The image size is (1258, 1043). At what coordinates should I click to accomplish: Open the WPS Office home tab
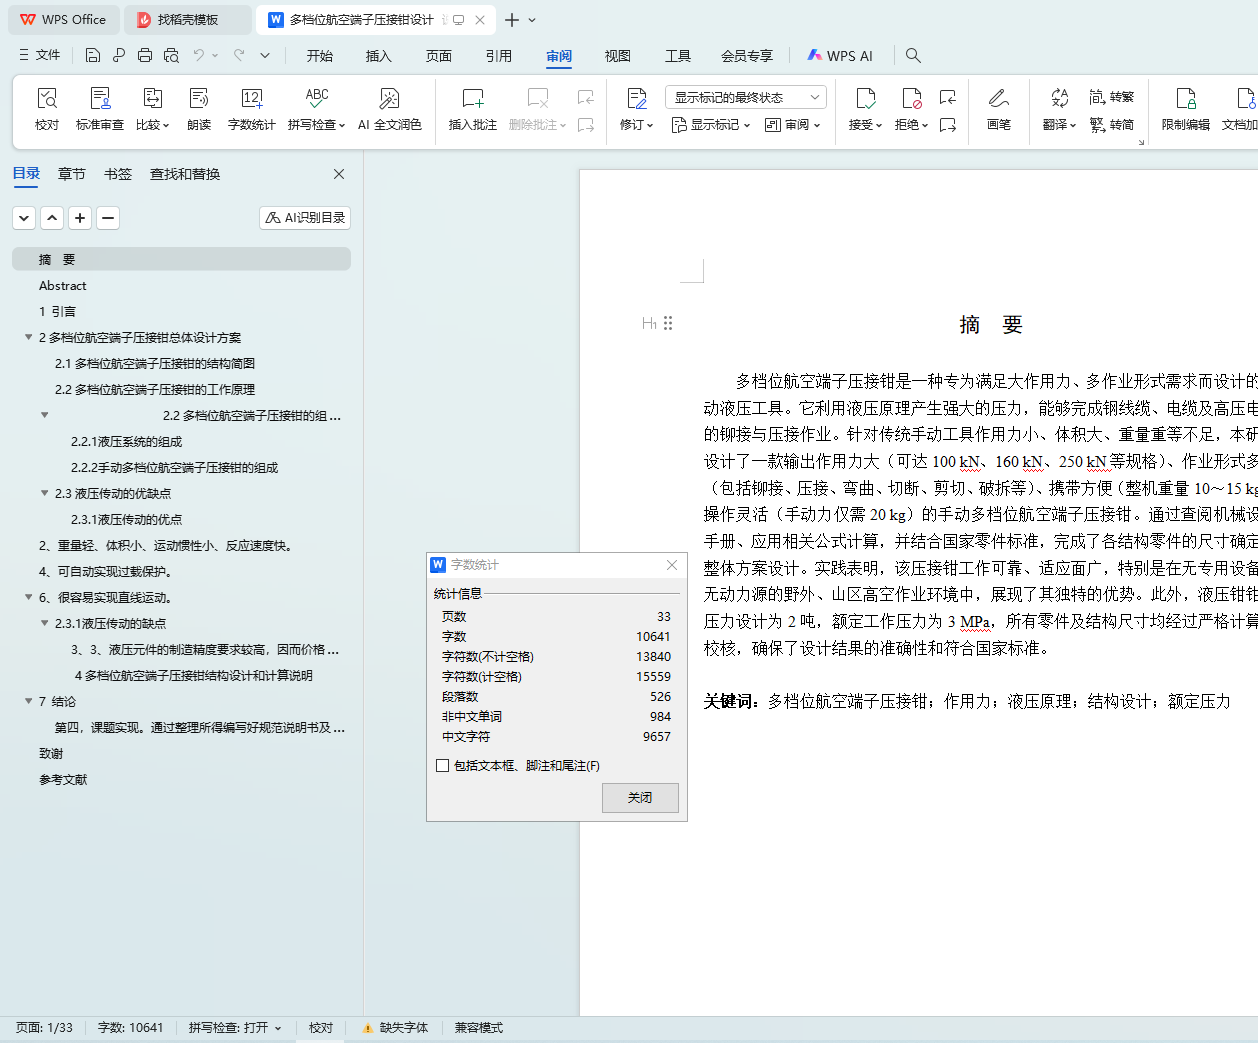(63, 20)
